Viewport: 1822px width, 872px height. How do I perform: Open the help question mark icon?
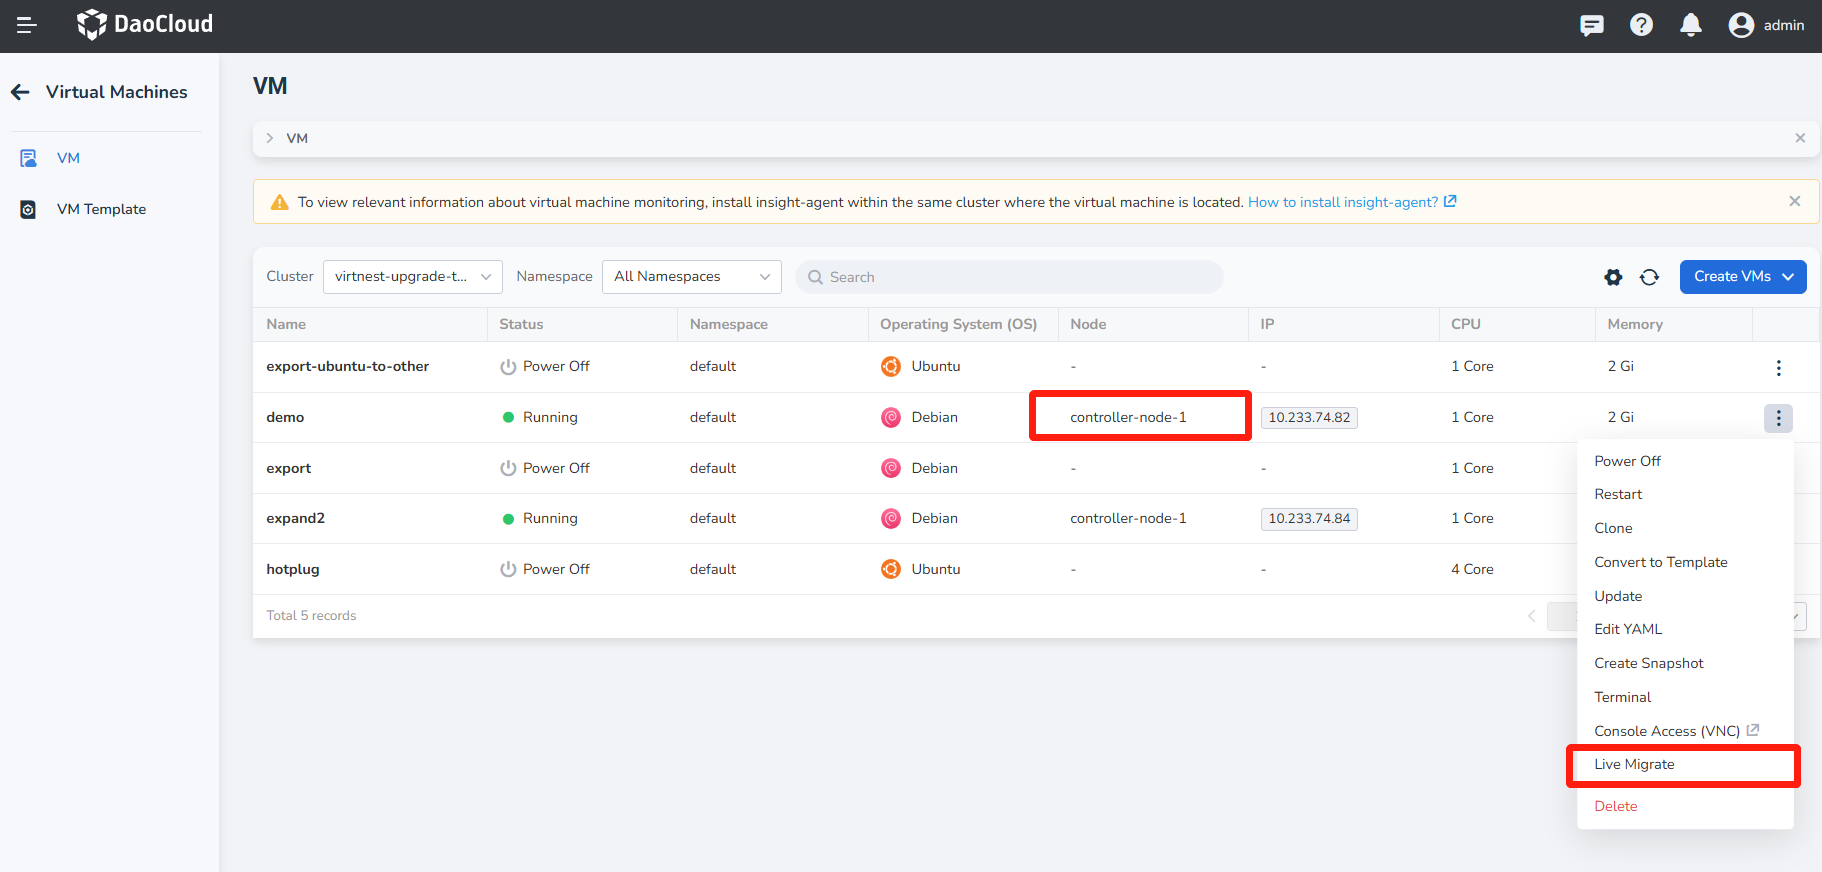pyautogui.click(x=1641, y=25)
